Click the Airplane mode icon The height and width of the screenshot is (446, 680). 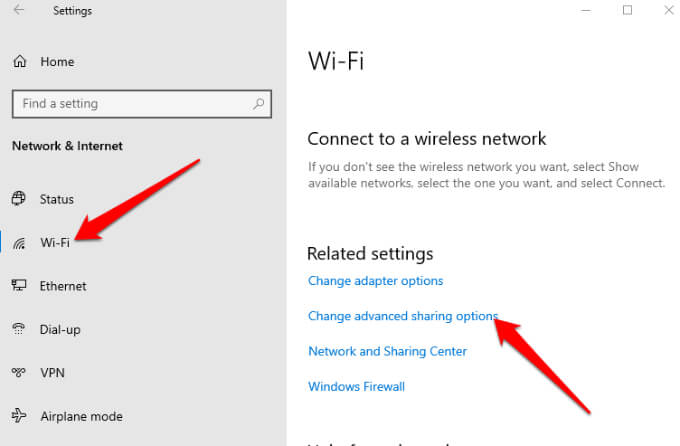(x=19, y=416)
